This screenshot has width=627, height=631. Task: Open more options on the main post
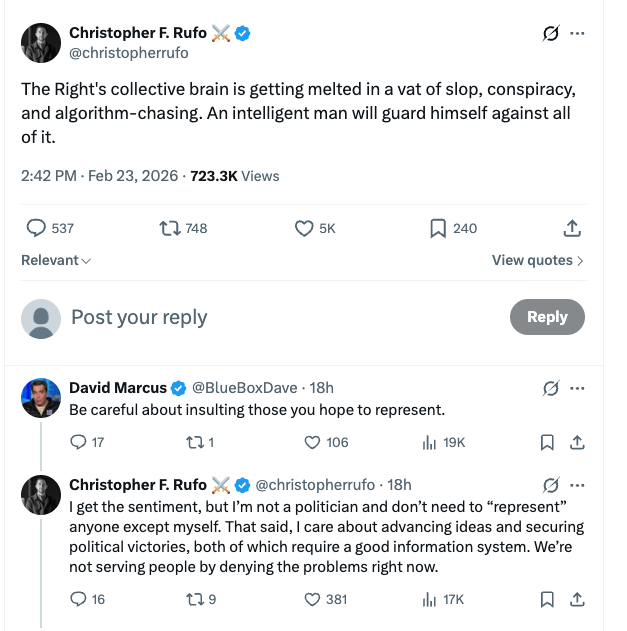[577, 33]
